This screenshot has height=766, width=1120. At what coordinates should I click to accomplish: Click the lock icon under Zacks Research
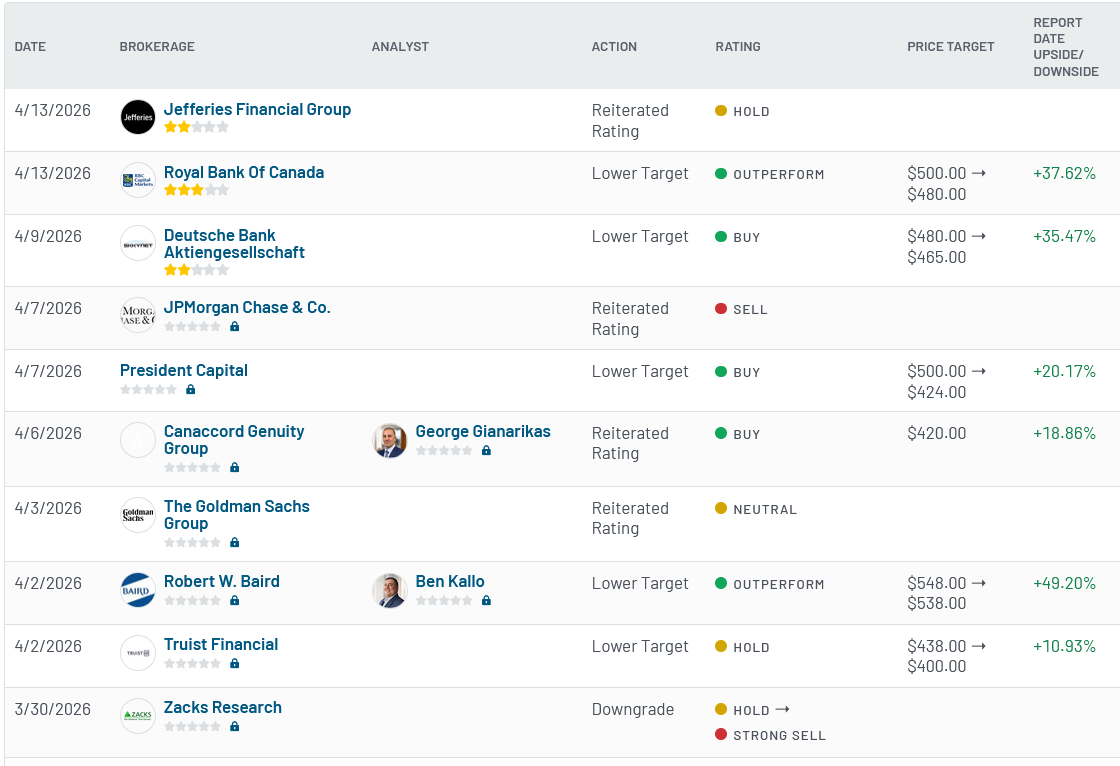[x=234, y=727]
